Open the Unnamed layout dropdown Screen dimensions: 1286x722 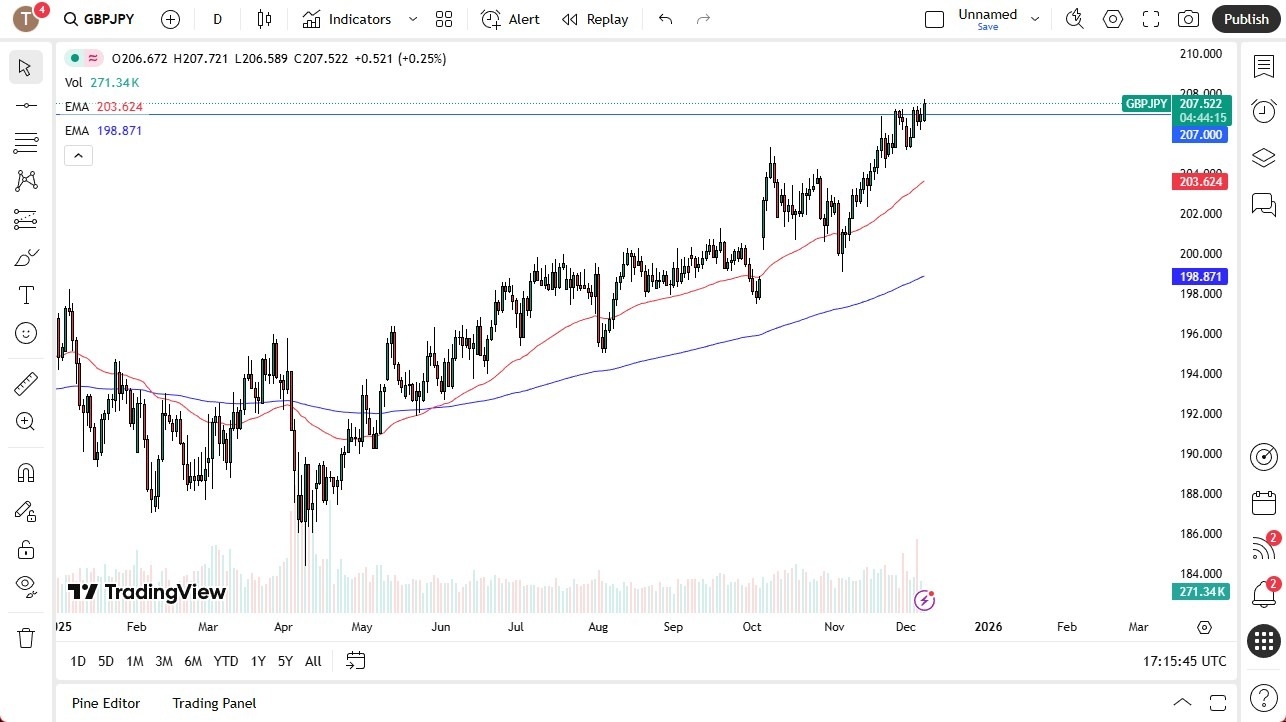coord(1035,18)
